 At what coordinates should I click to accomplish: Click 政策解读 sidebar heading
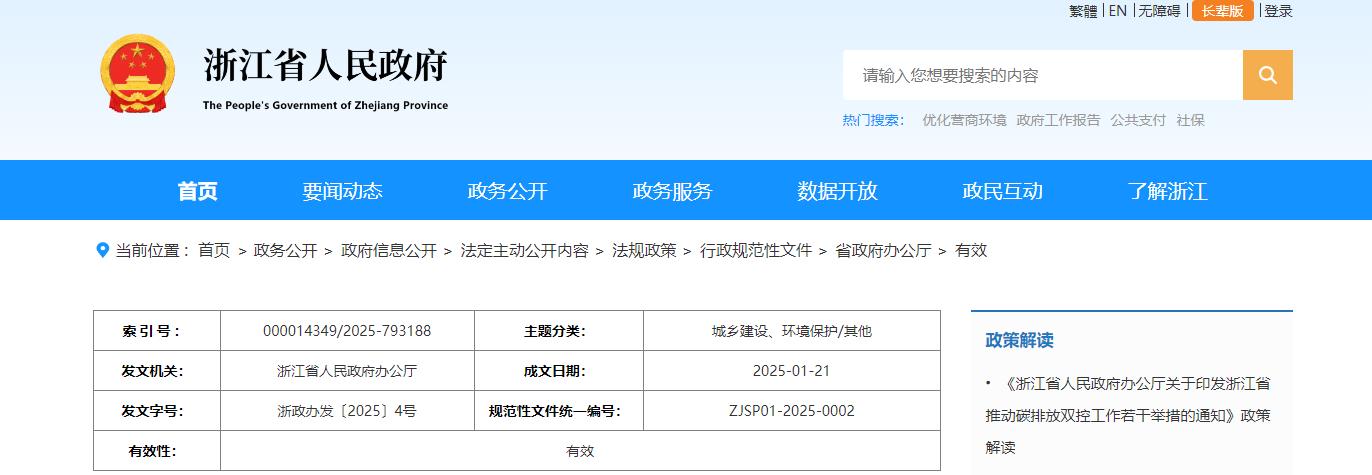(1020, 340)
